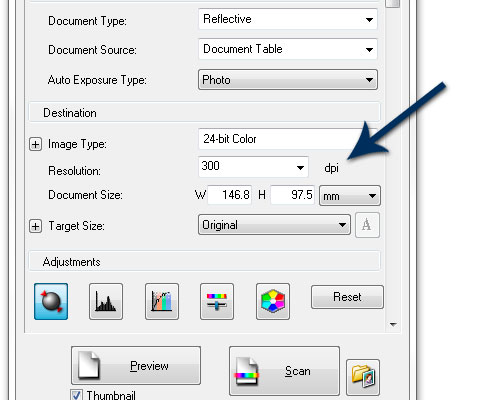The height and width of the screenshot is (400, 500).
Task: Open the Resolution 300 dropdown
Action: [x=253, y=167]
